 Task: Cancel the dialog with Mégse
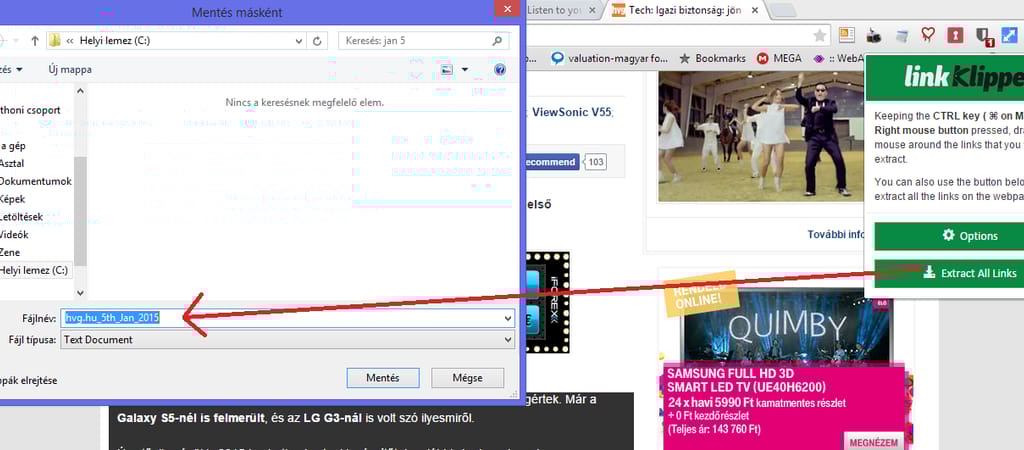467,378
